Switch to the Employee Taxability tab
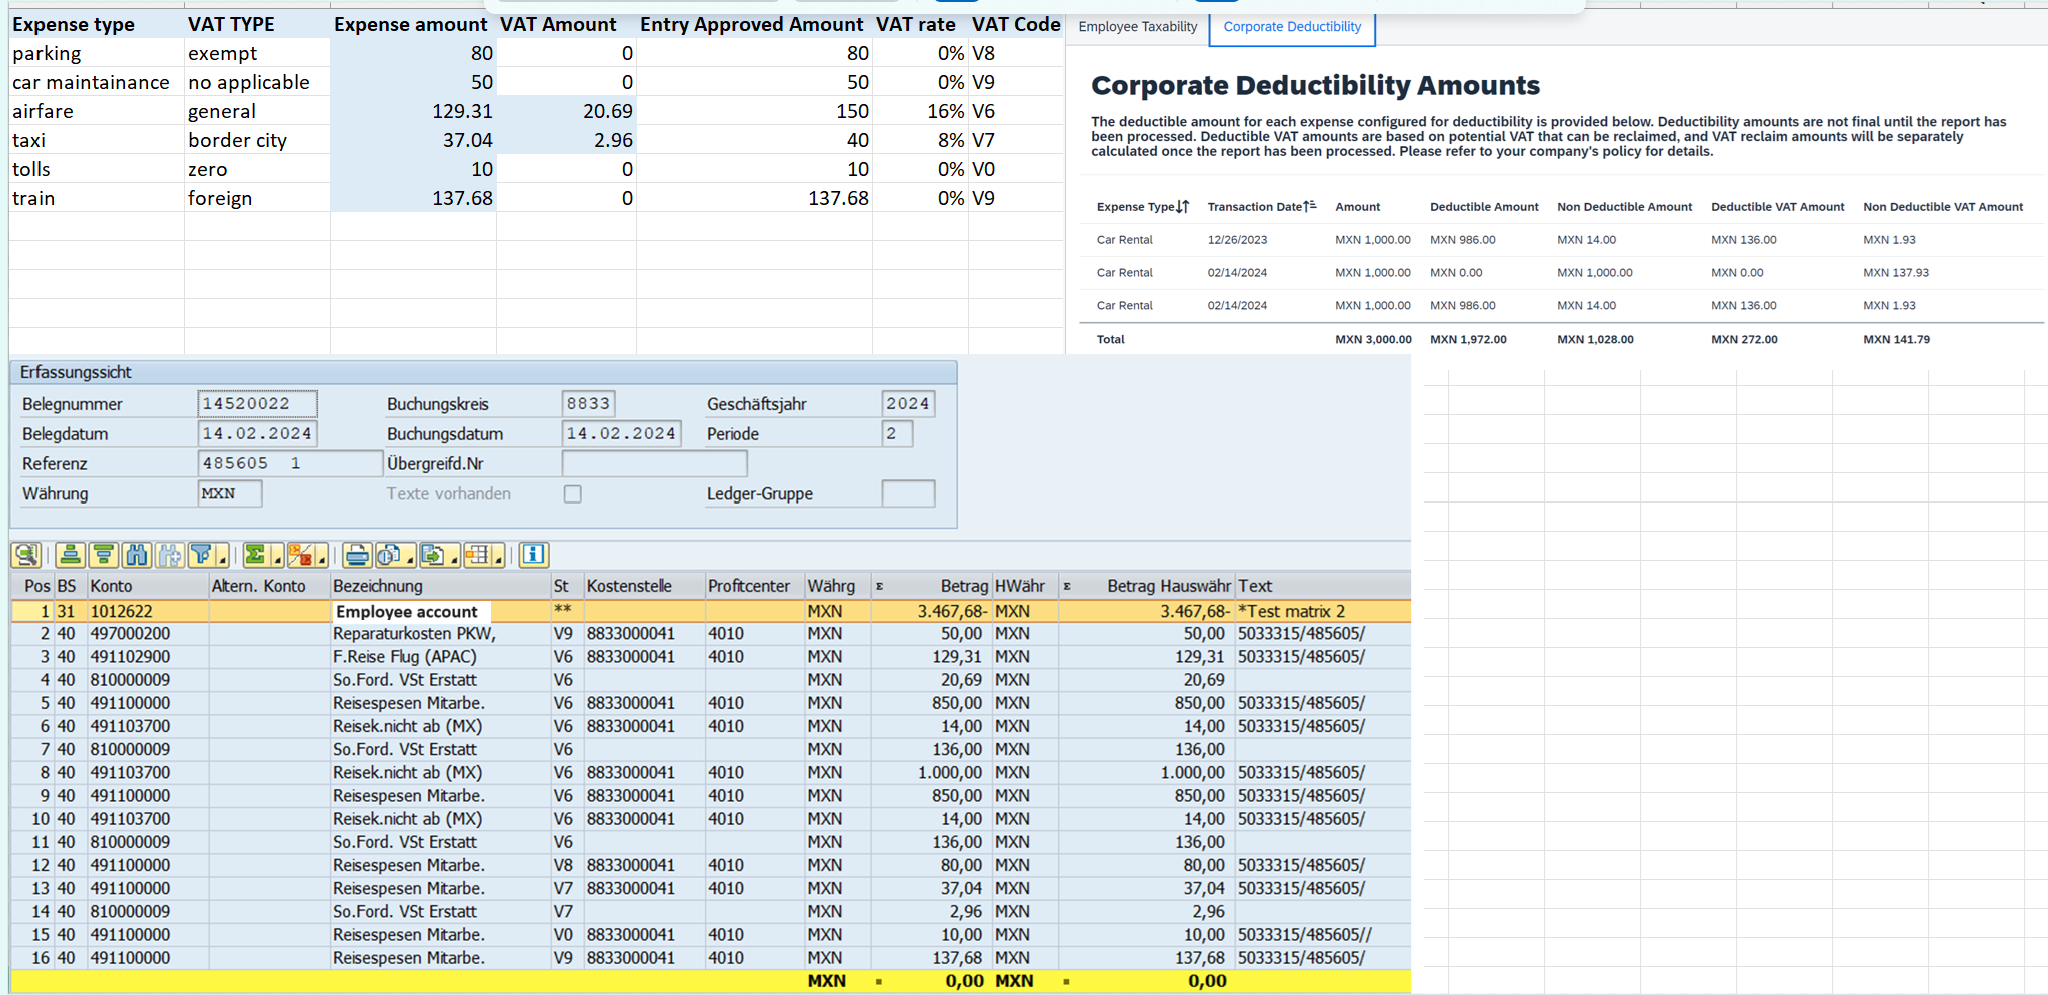 [x=1137, y=27]
